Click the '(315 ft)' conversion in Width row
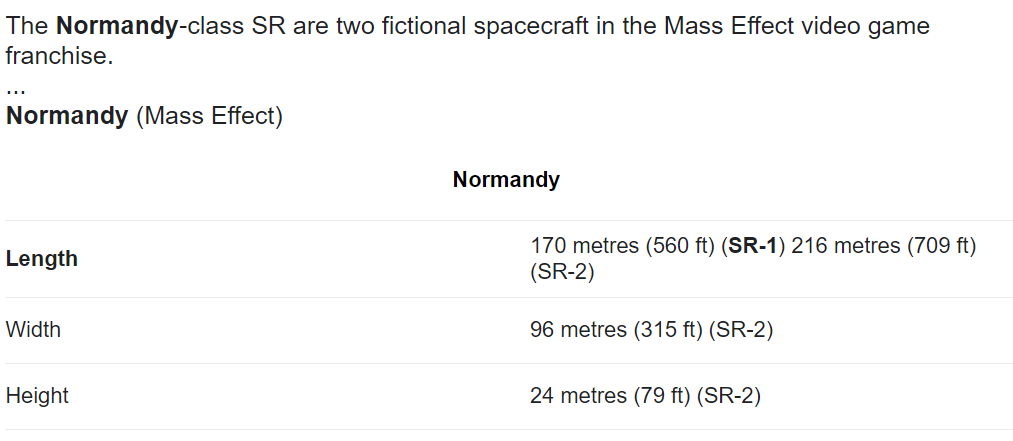The height and width of the screenshot is (441, 1013). (x=667, y=330)
